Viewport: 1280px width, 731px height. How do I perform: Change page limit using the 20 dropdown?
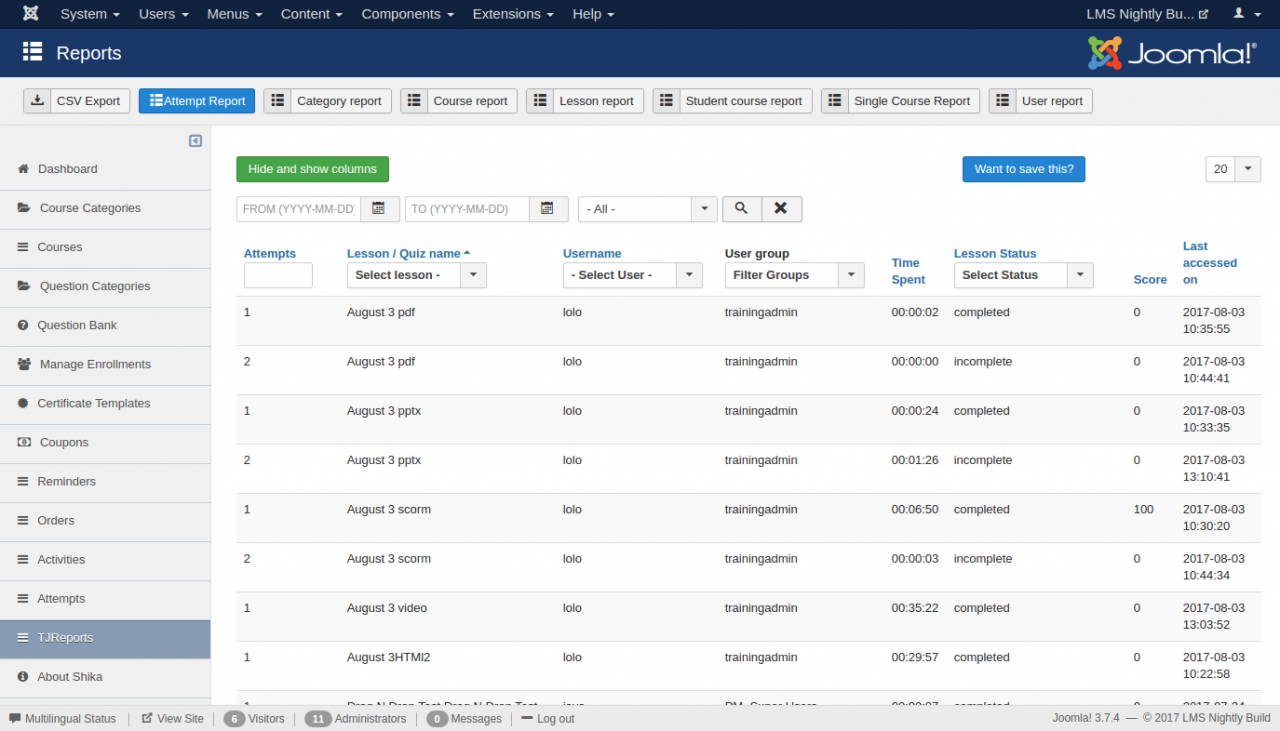tap(1233, 169)
